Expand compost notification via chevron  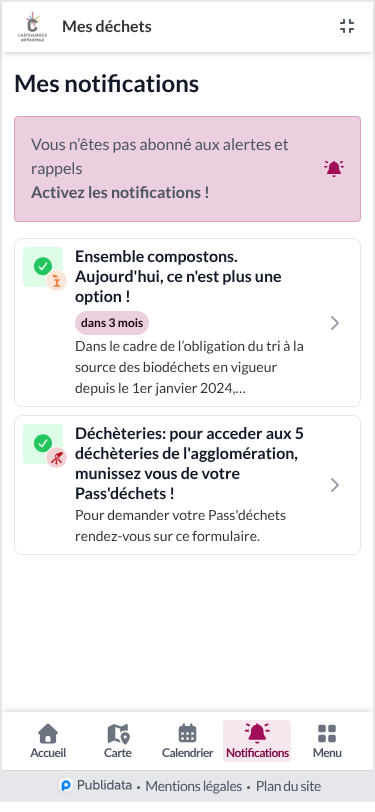(x=335, y=323)
